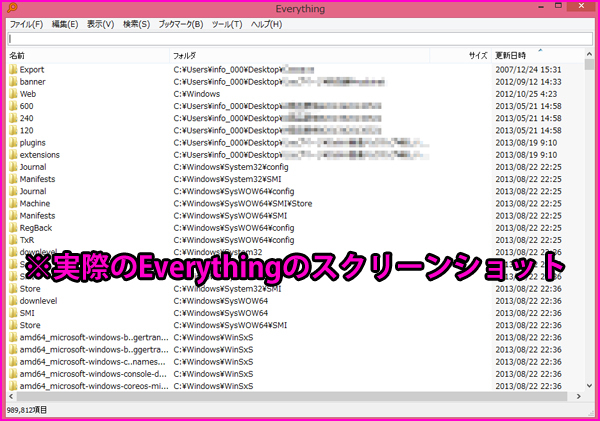Viewport: 600px width, 421px height.
Task: Click the horizontal scrollbar right arrow
Action: tap(579, 397)
